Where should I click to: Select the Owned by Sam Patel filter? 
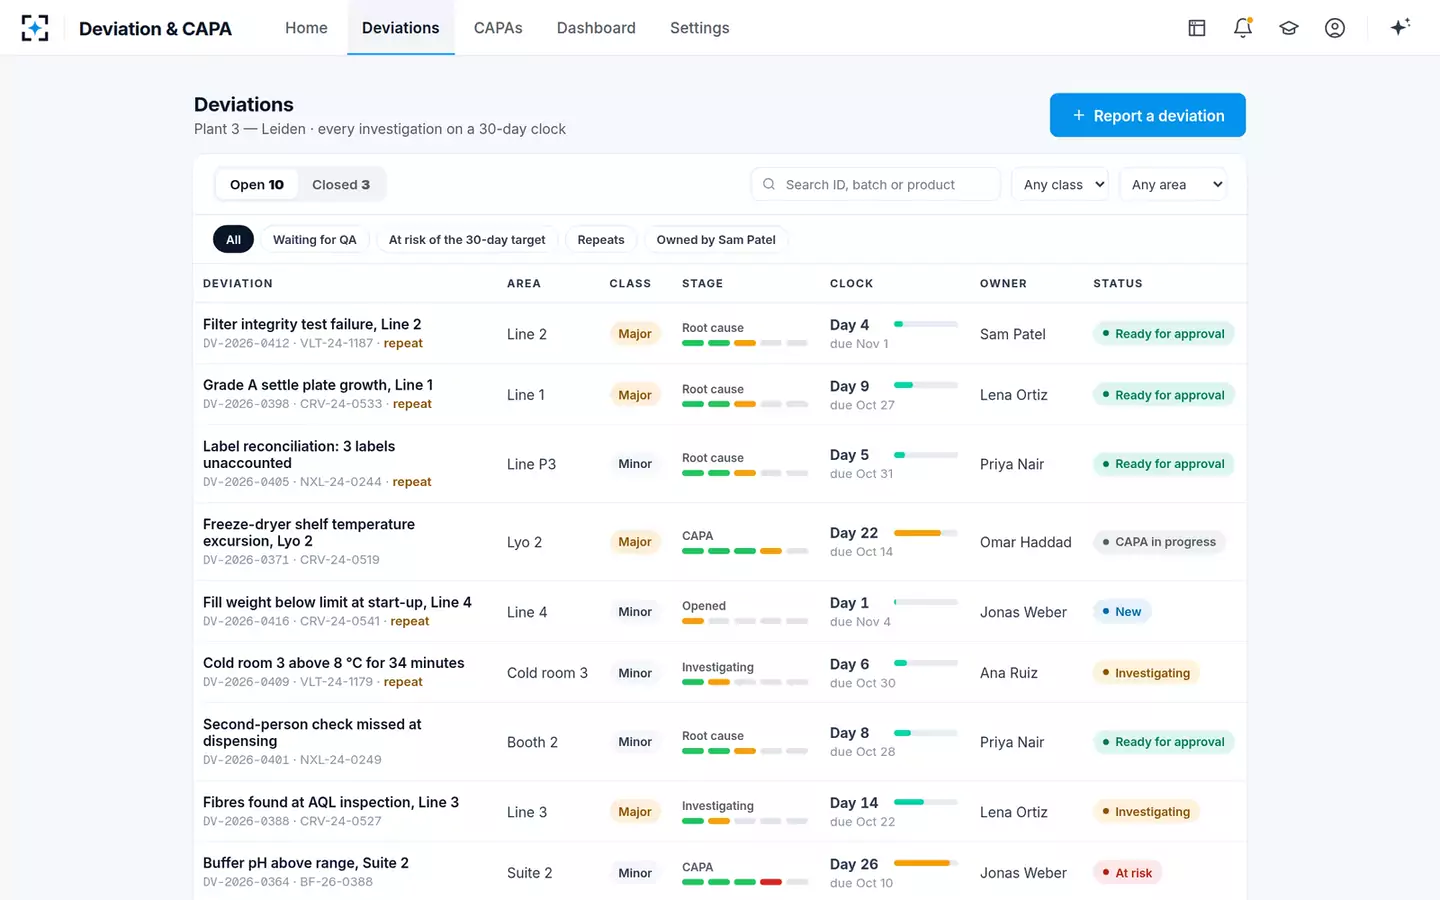[716, 240]
